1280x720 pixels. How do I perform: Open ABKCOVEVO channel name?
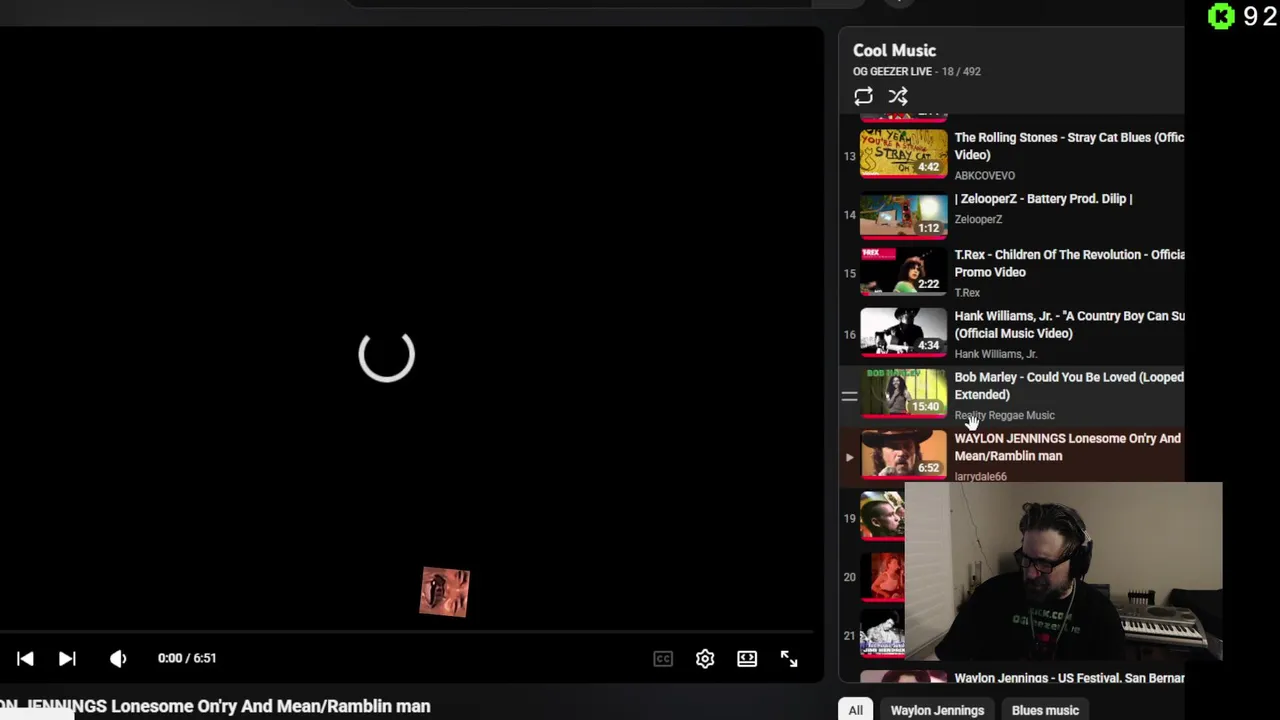point(984,176)
